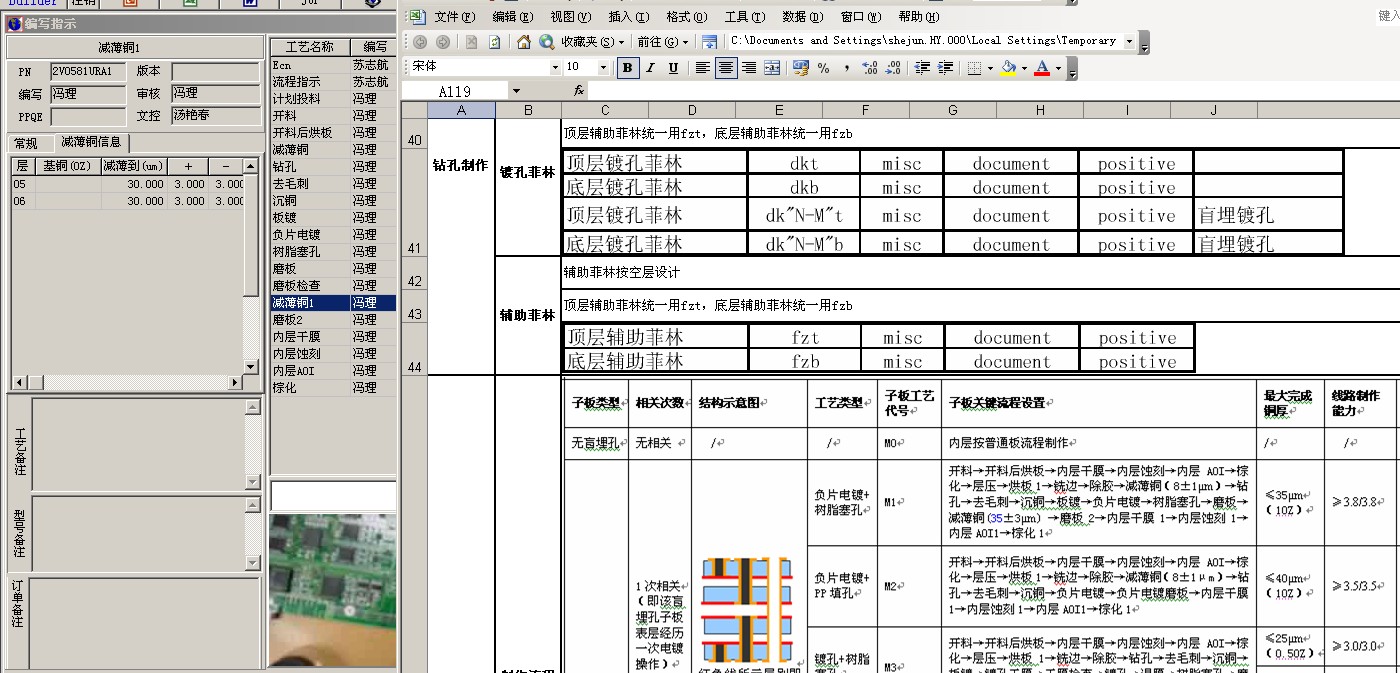Screen dimensions: 1400x673
Task: Open the 文件 menu
Action: (454, 17)
